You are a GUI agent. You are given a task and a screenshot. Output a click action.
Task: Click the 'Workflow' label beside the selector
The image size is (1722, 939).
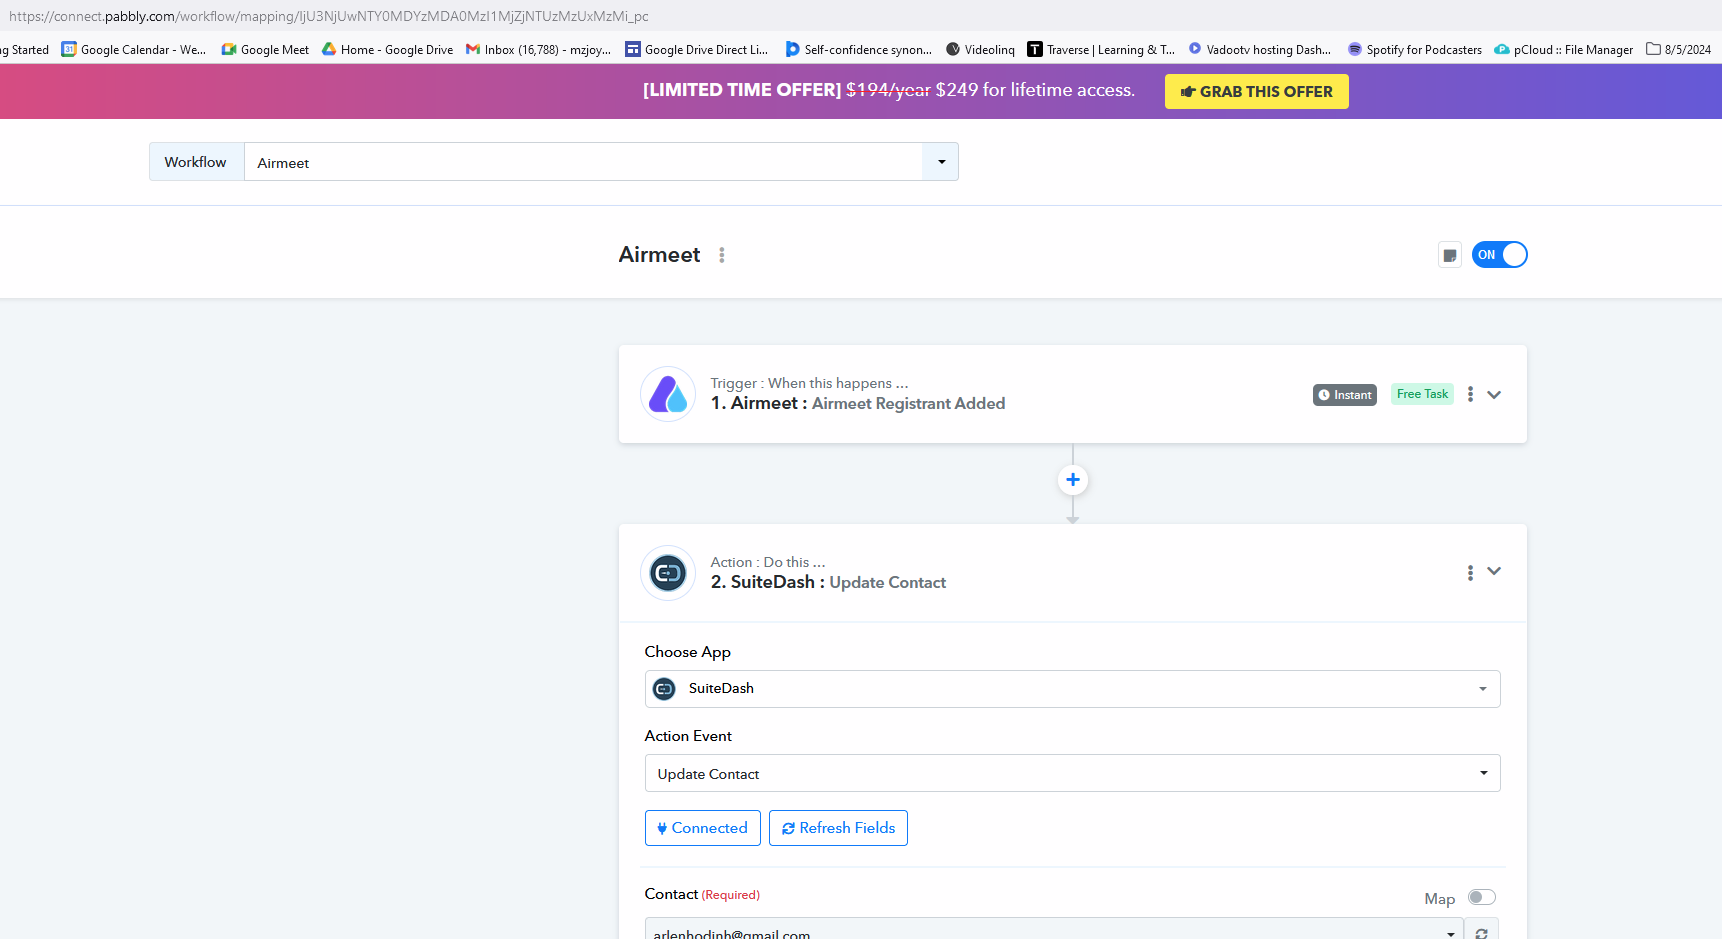click(x=196, y=162)
